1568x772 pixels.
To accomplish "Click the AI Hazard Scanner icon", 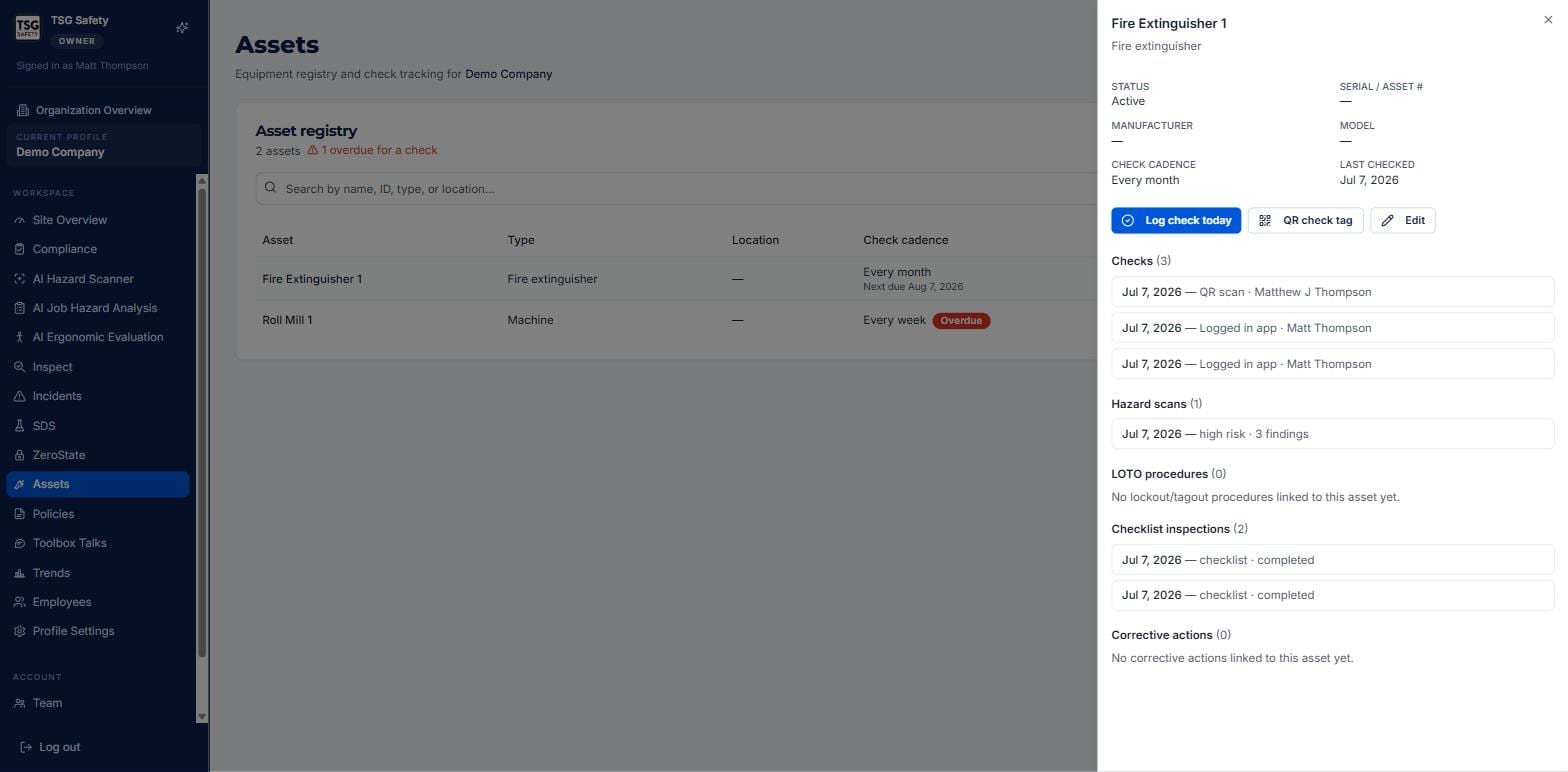I will click(19, 279).
